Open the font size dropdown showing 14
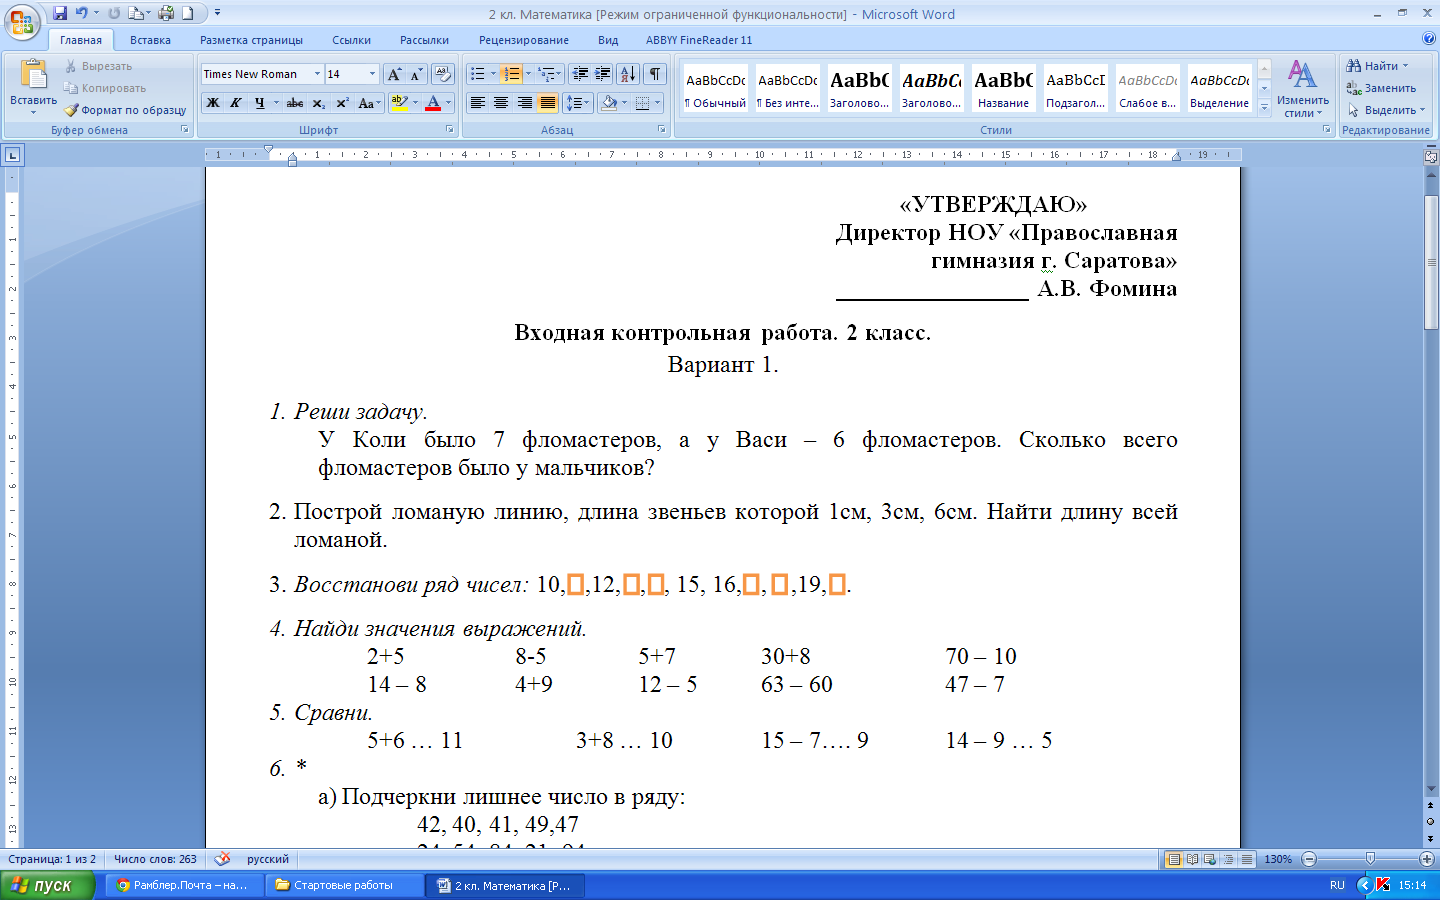 point(372,74)
